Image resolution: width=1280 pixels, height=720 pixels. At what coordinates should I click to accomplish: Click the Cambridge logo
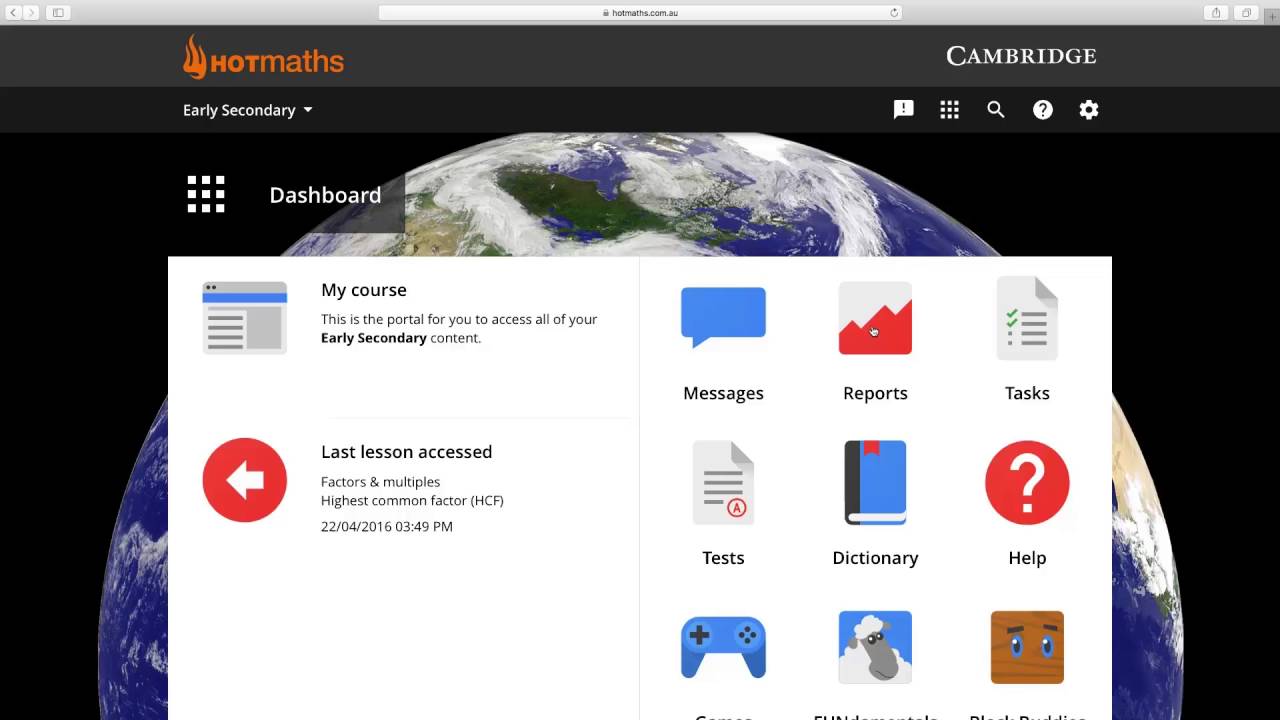pos(1021,56)
